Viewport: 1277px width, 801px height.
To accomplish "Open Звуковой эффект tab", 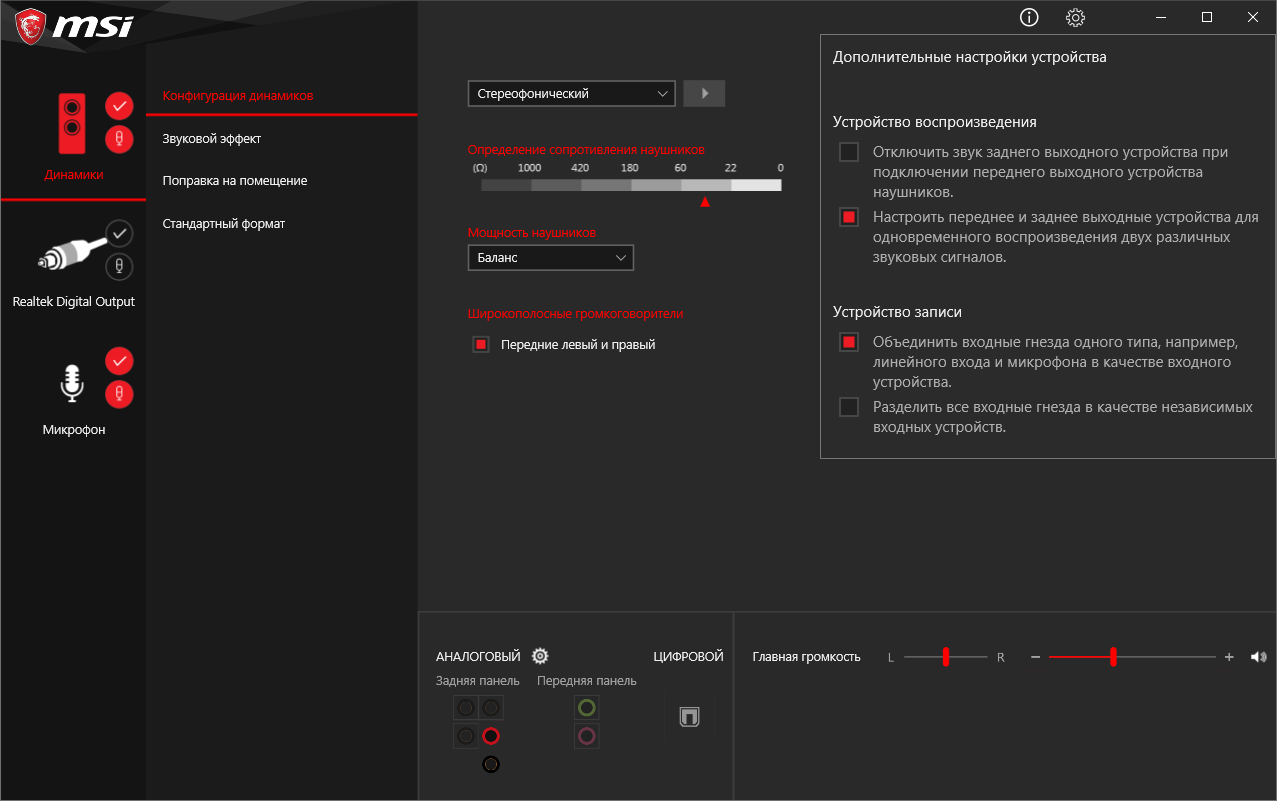I will 212,139.
